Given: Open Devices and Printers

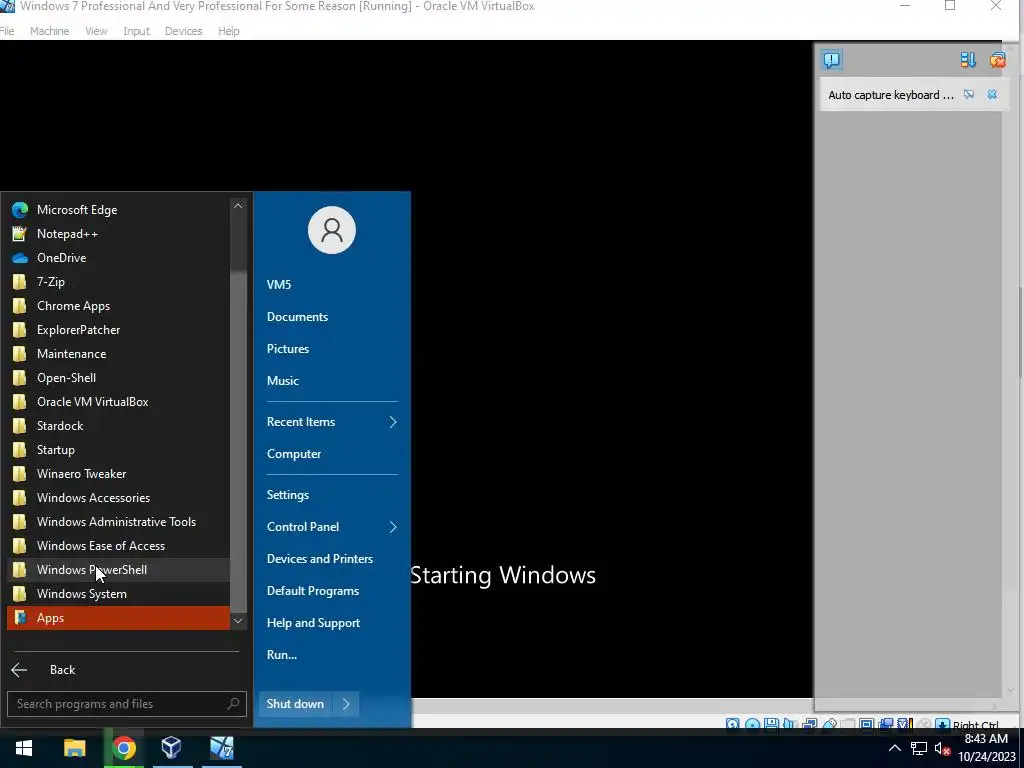Looking at the screenshot, I should (x=332, y=559).
